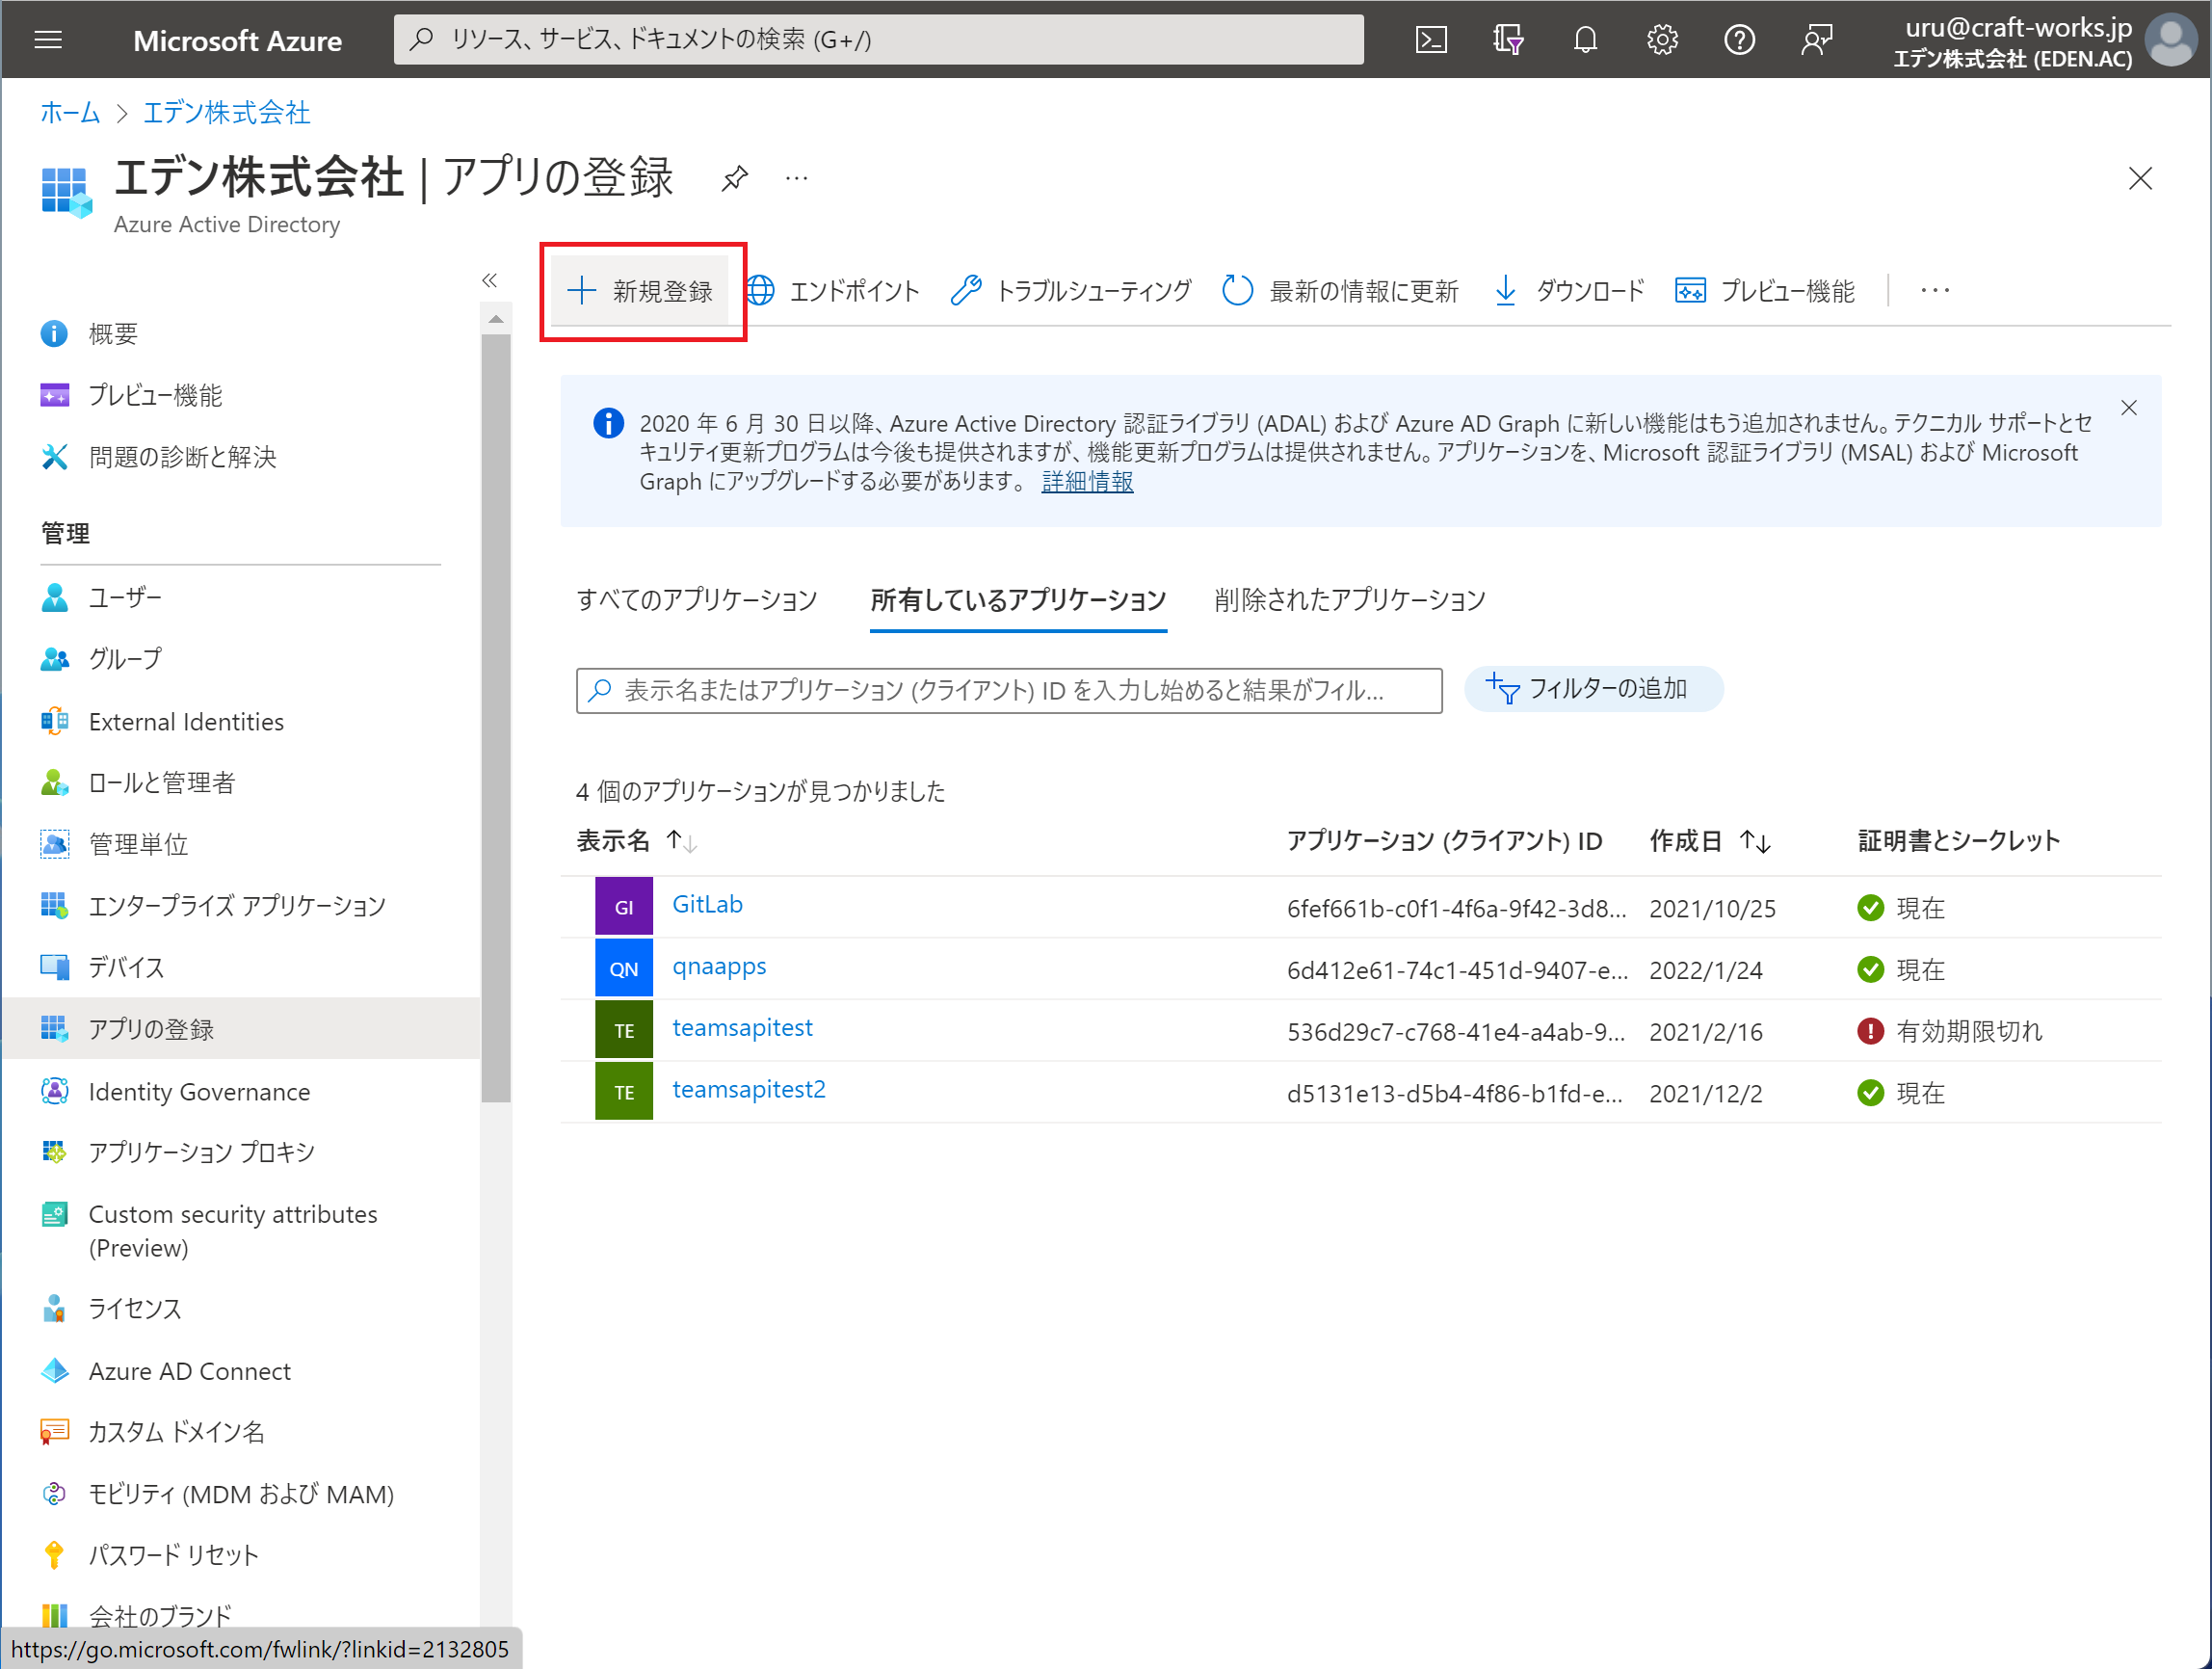Select アプリの登録 in sidebar
The height and width of the screenshot is (1669, 2212).
coord(240,1029)
